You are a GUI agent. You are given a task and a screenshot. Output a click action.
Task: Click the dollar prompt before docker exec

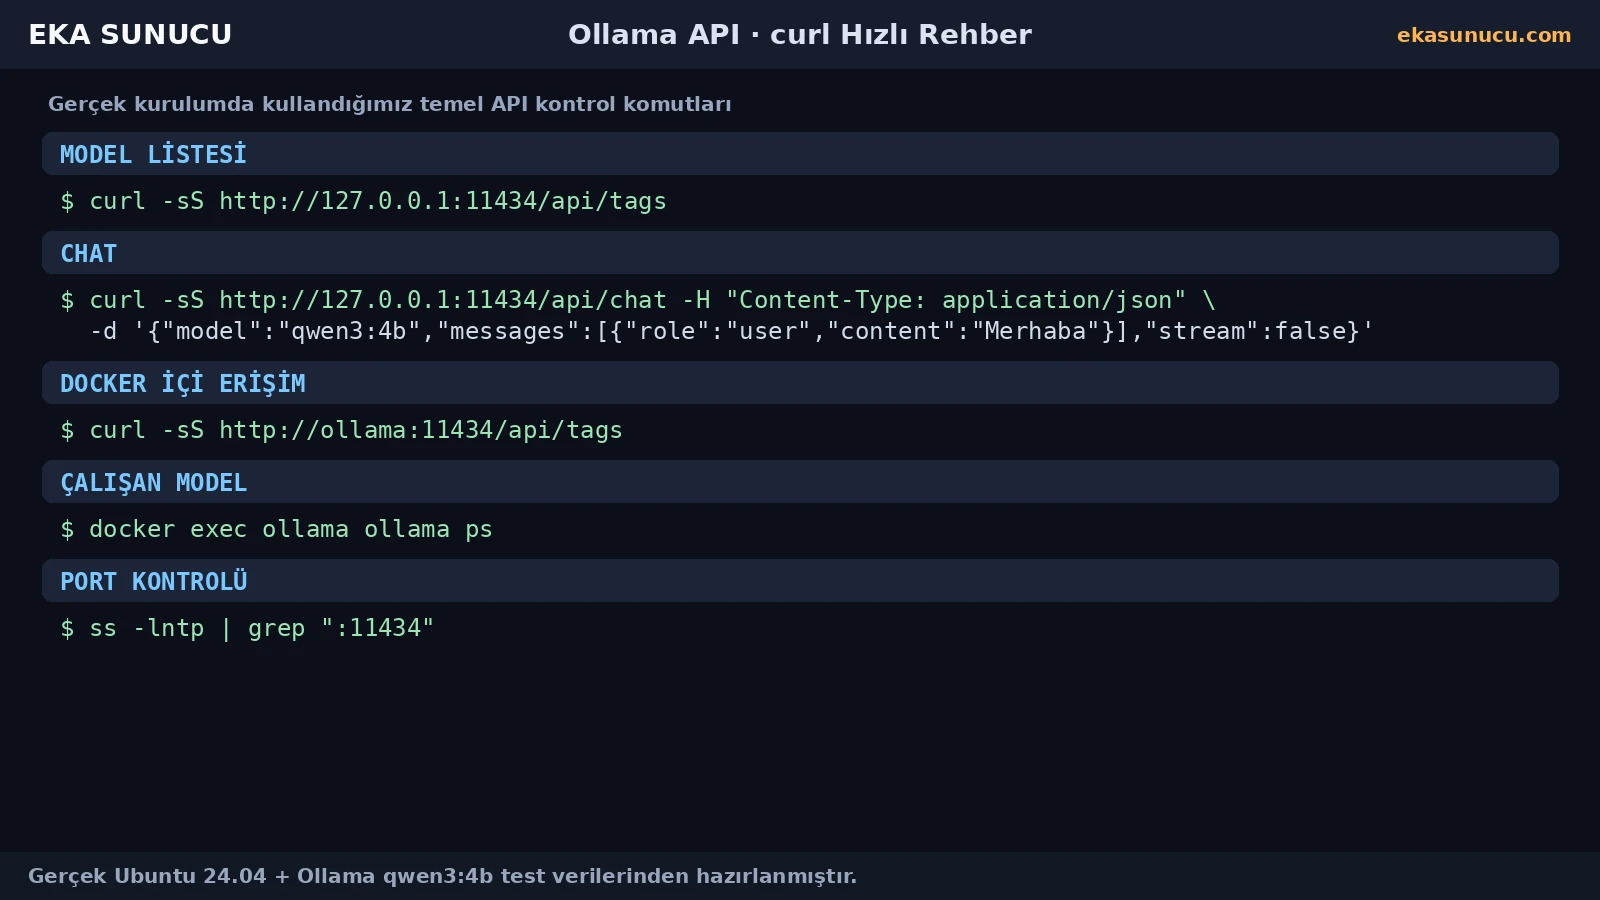[67, 529]
